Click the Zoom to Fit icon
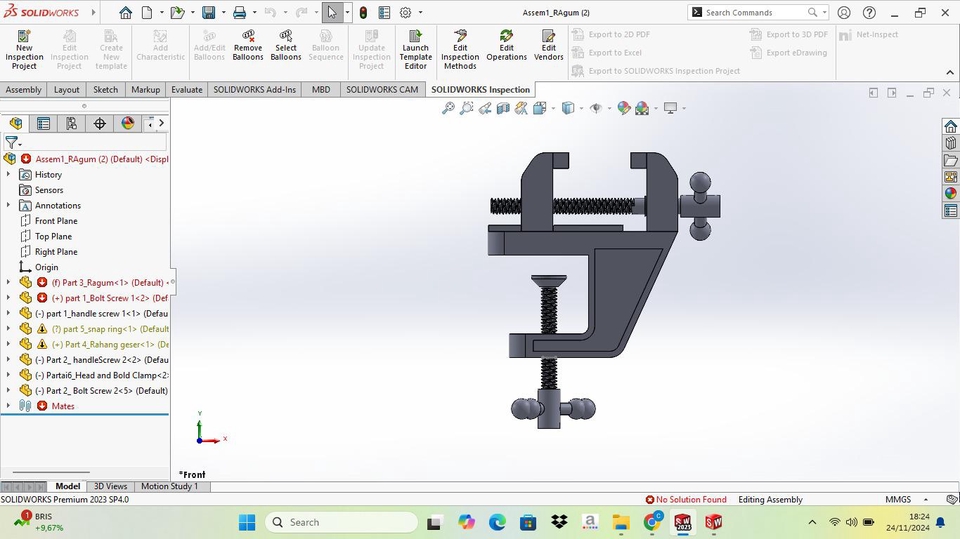This screenshot has width=960, height=539. pyautogui.click(x=448, y=108)
